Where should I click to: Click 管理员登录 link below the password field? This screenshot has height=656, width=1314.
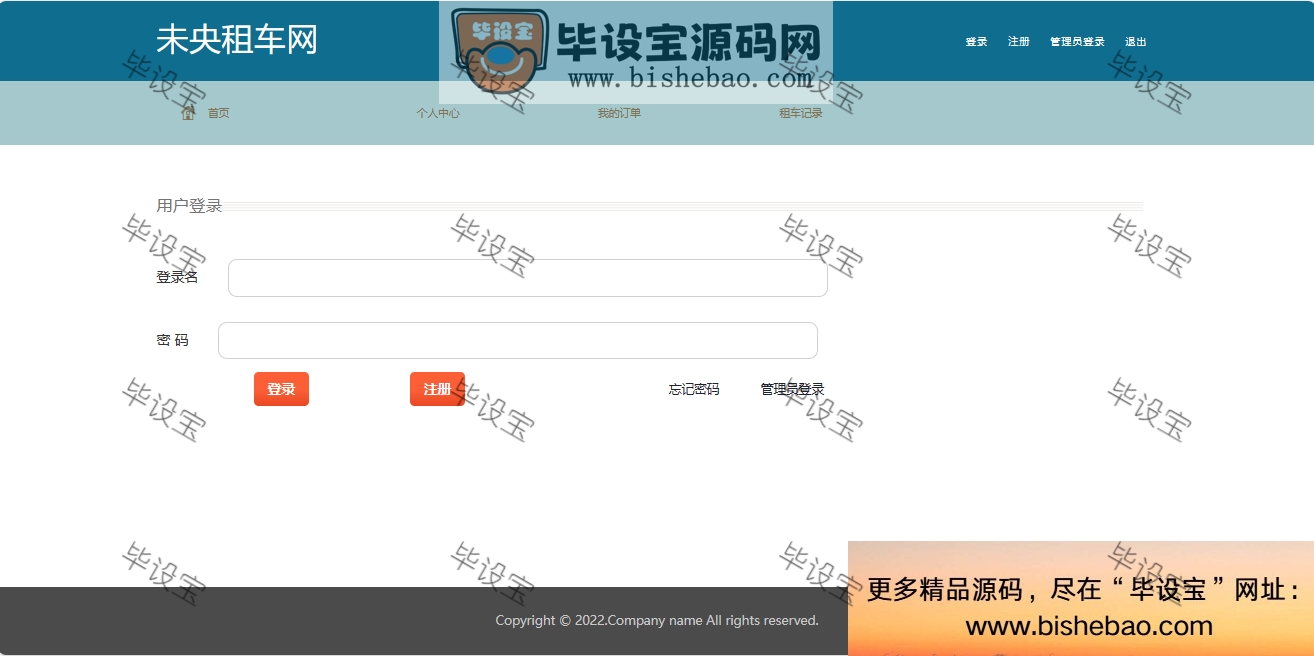[x=792, y=389]
